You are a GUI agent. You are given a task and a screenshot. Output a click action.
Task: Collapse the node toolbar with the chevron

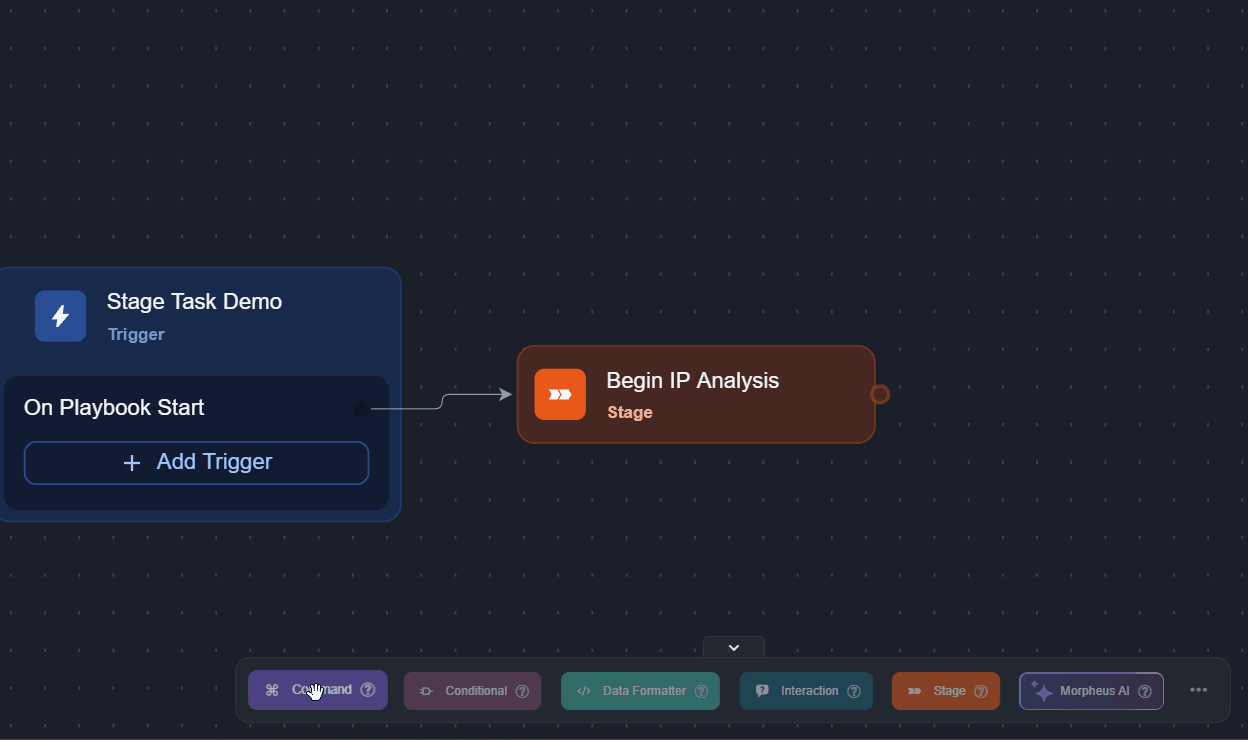click(734, 648)
